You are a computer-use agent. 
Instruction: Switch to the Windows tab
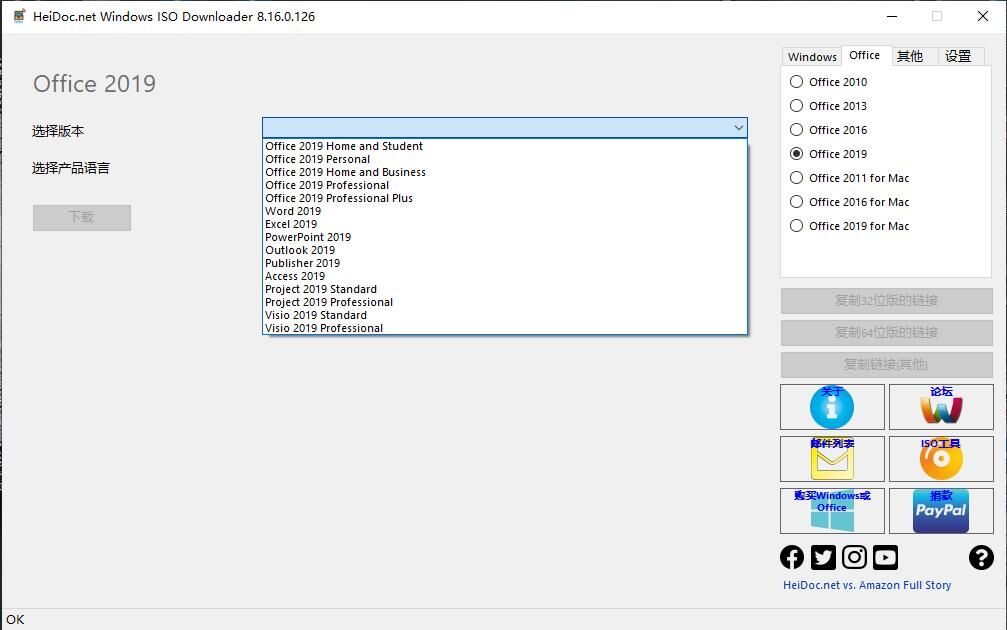tap(812, 57)
